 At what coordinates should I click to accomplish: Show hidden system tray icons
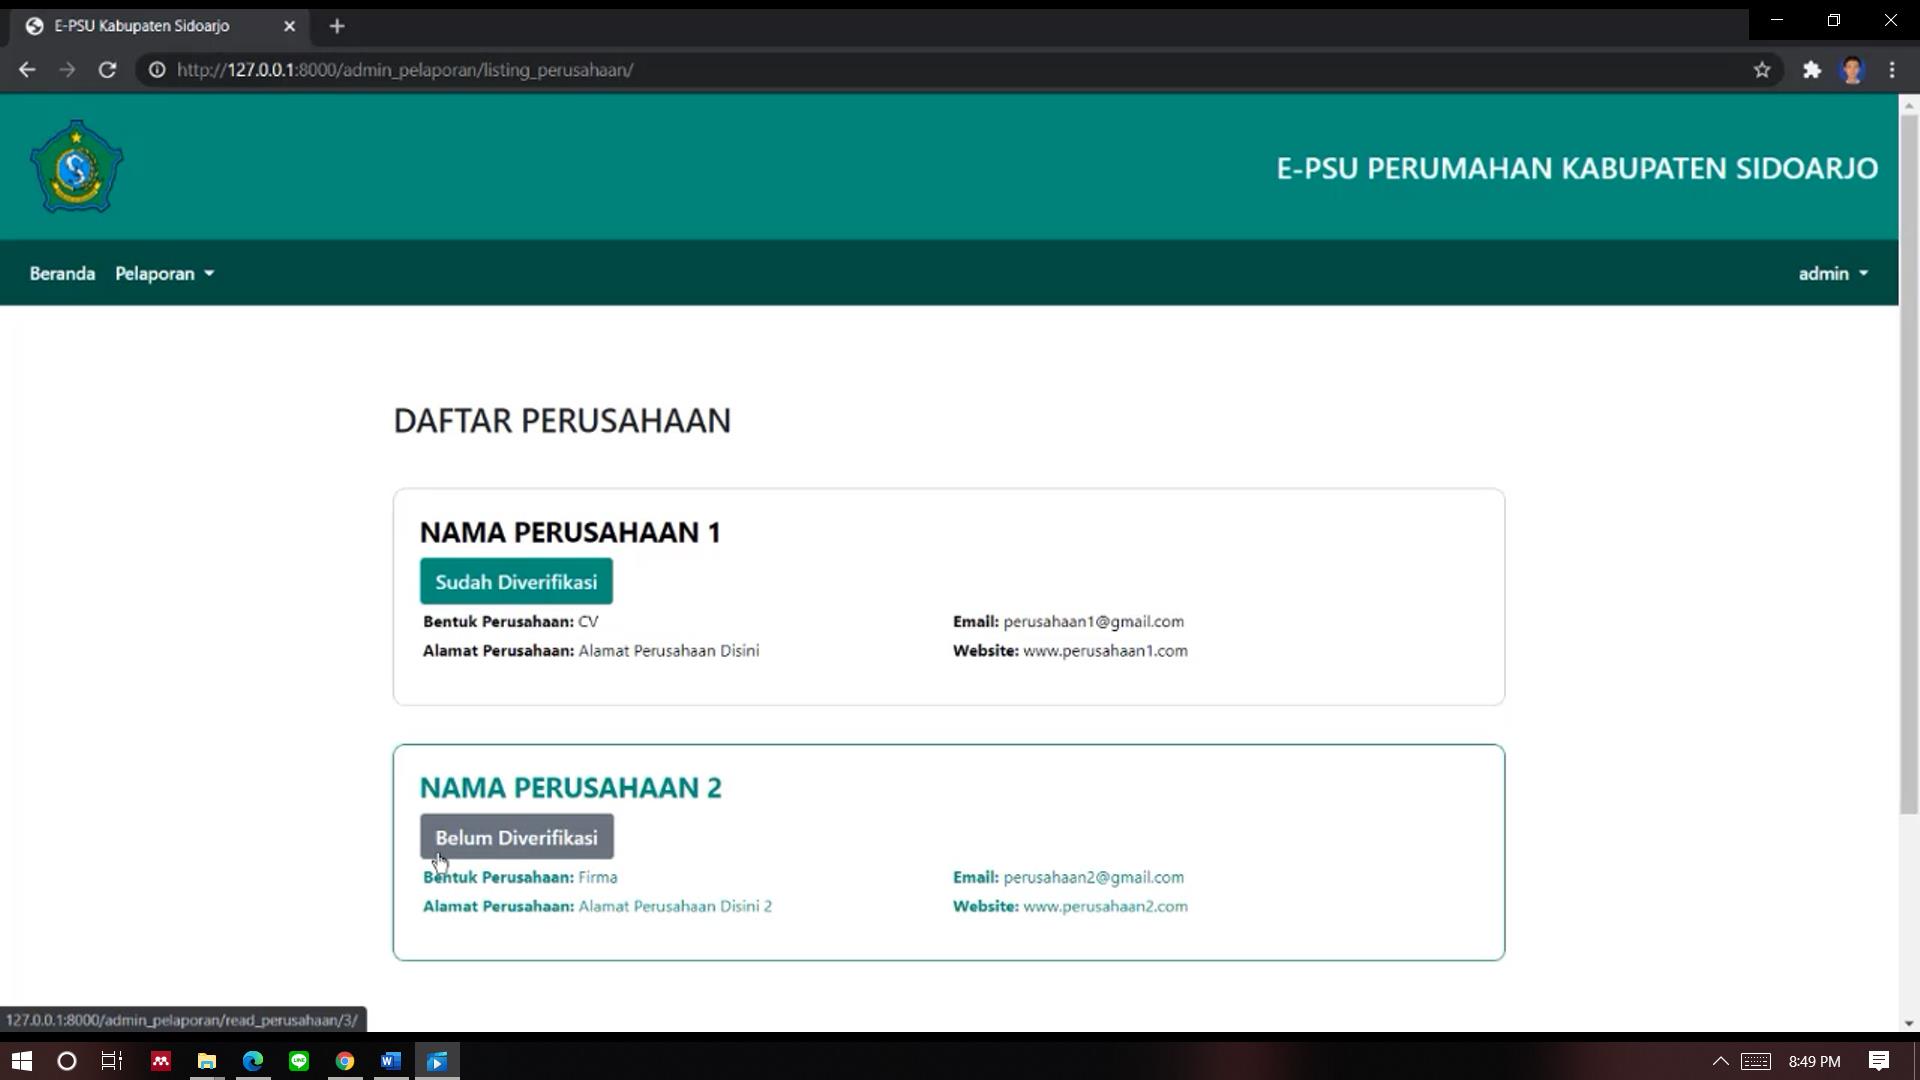pos(1720,1061)
